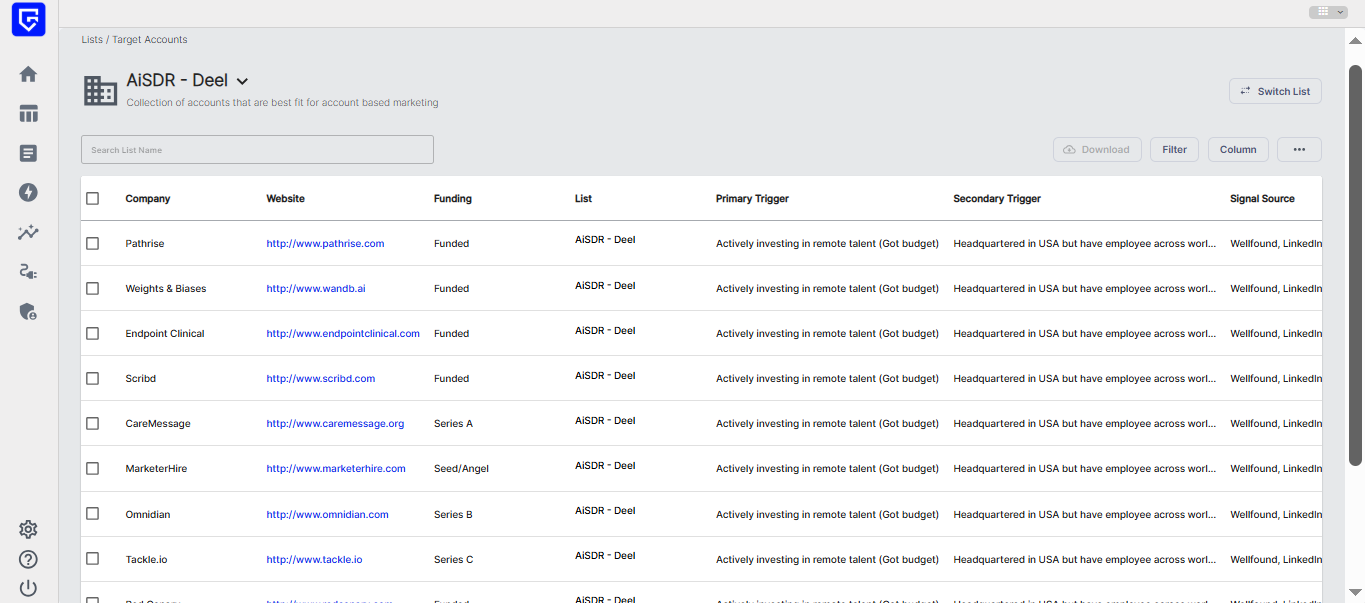Open the help question mark icon
The width and height of the screenshot is (1365, 603).
[28, 559]
